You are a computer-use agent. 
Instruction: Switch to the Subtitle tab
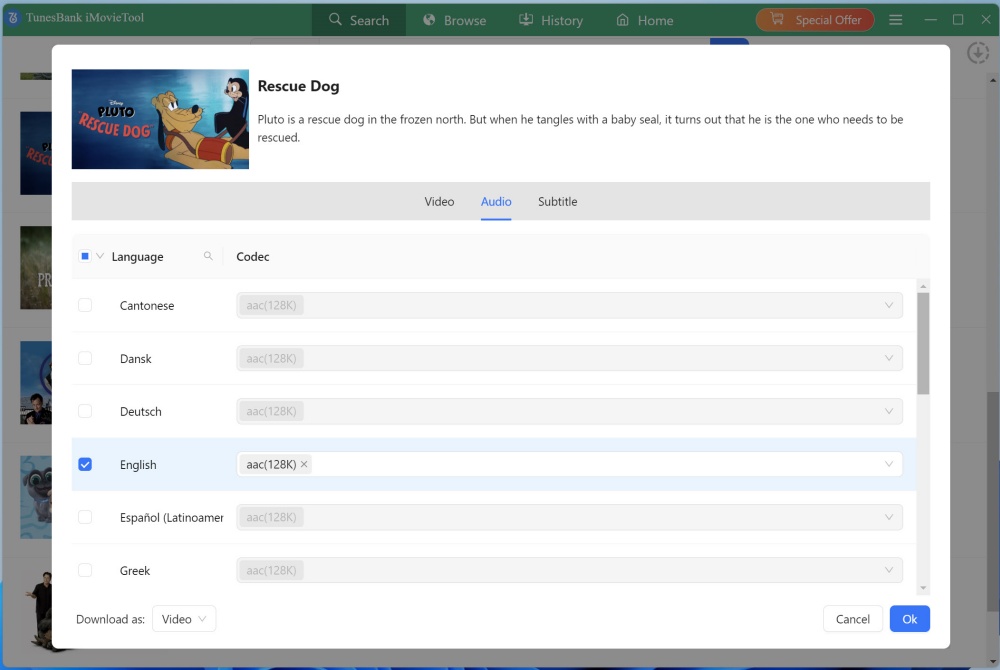(557, 201)
